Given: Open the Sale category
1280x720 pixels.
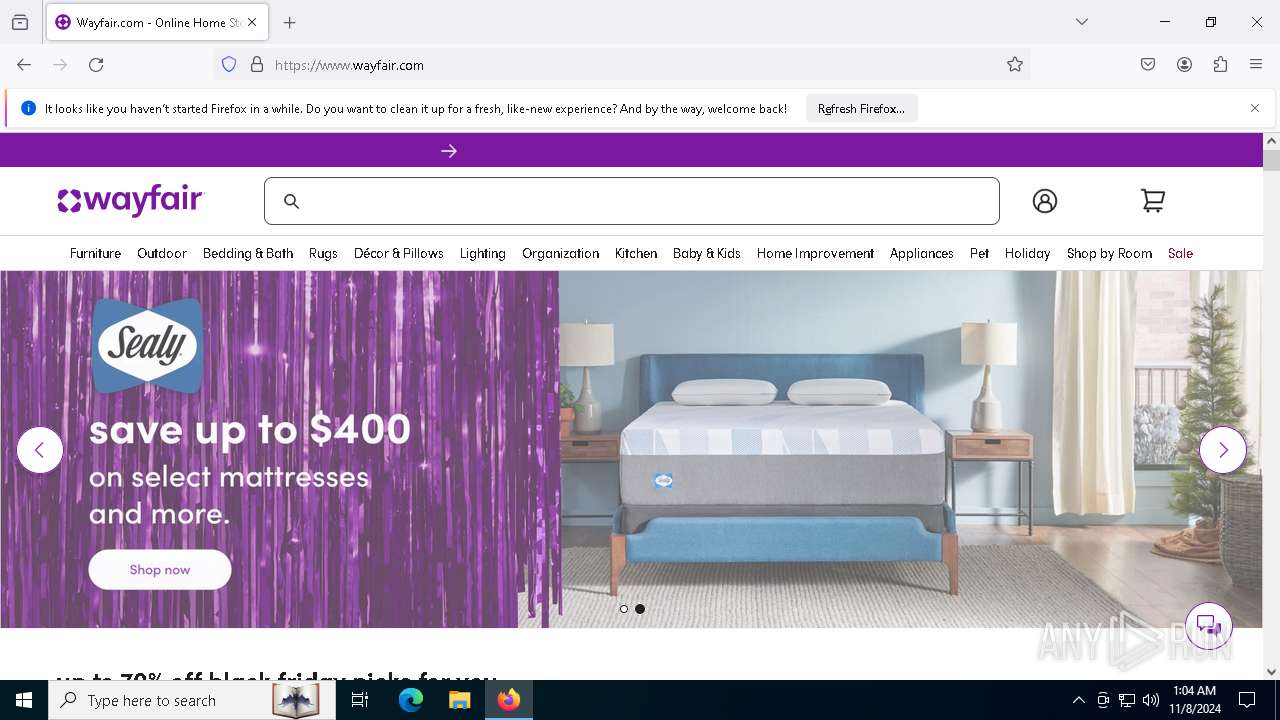Looking at the screenshot, I should click(x=1180, y=253).
